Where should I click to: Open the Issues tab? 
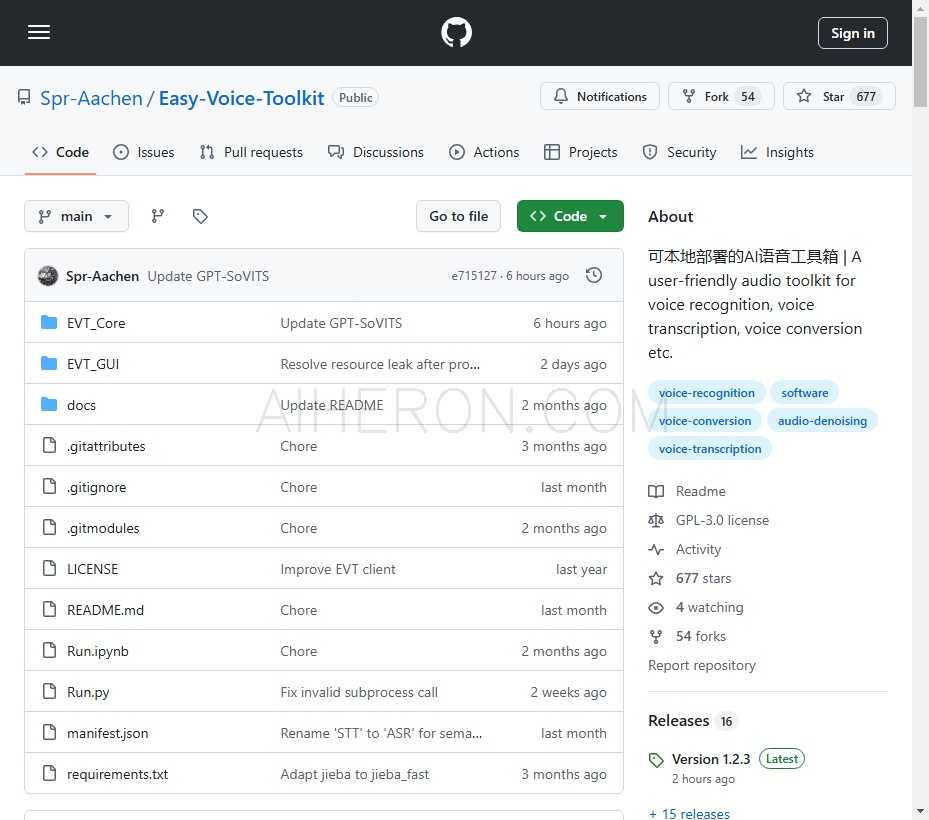tap(144, 152)
